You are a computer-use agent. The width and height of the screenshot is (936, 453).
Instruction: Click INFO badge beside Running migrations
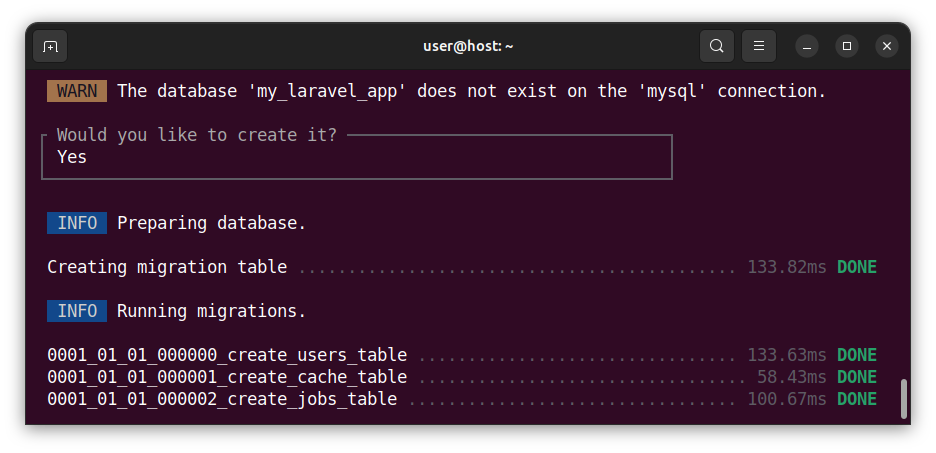click(x=77, y=311)
